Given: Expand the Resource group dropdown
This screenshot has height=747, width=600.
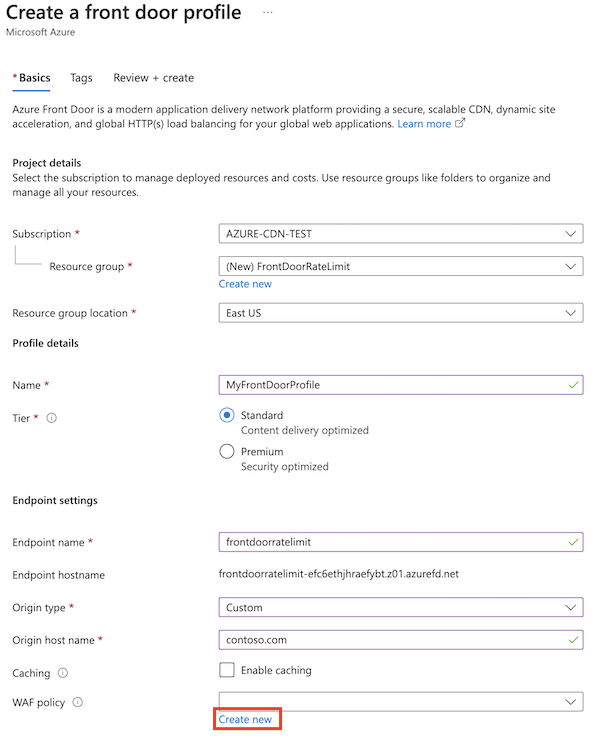Looking at the screenshot, I should pyautogui.click(x=400, y=266).
